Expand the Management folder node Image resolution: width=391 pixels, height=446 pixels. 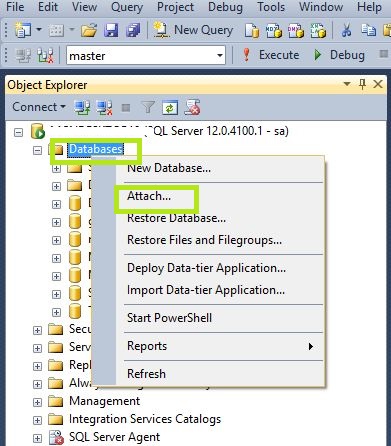37,402
